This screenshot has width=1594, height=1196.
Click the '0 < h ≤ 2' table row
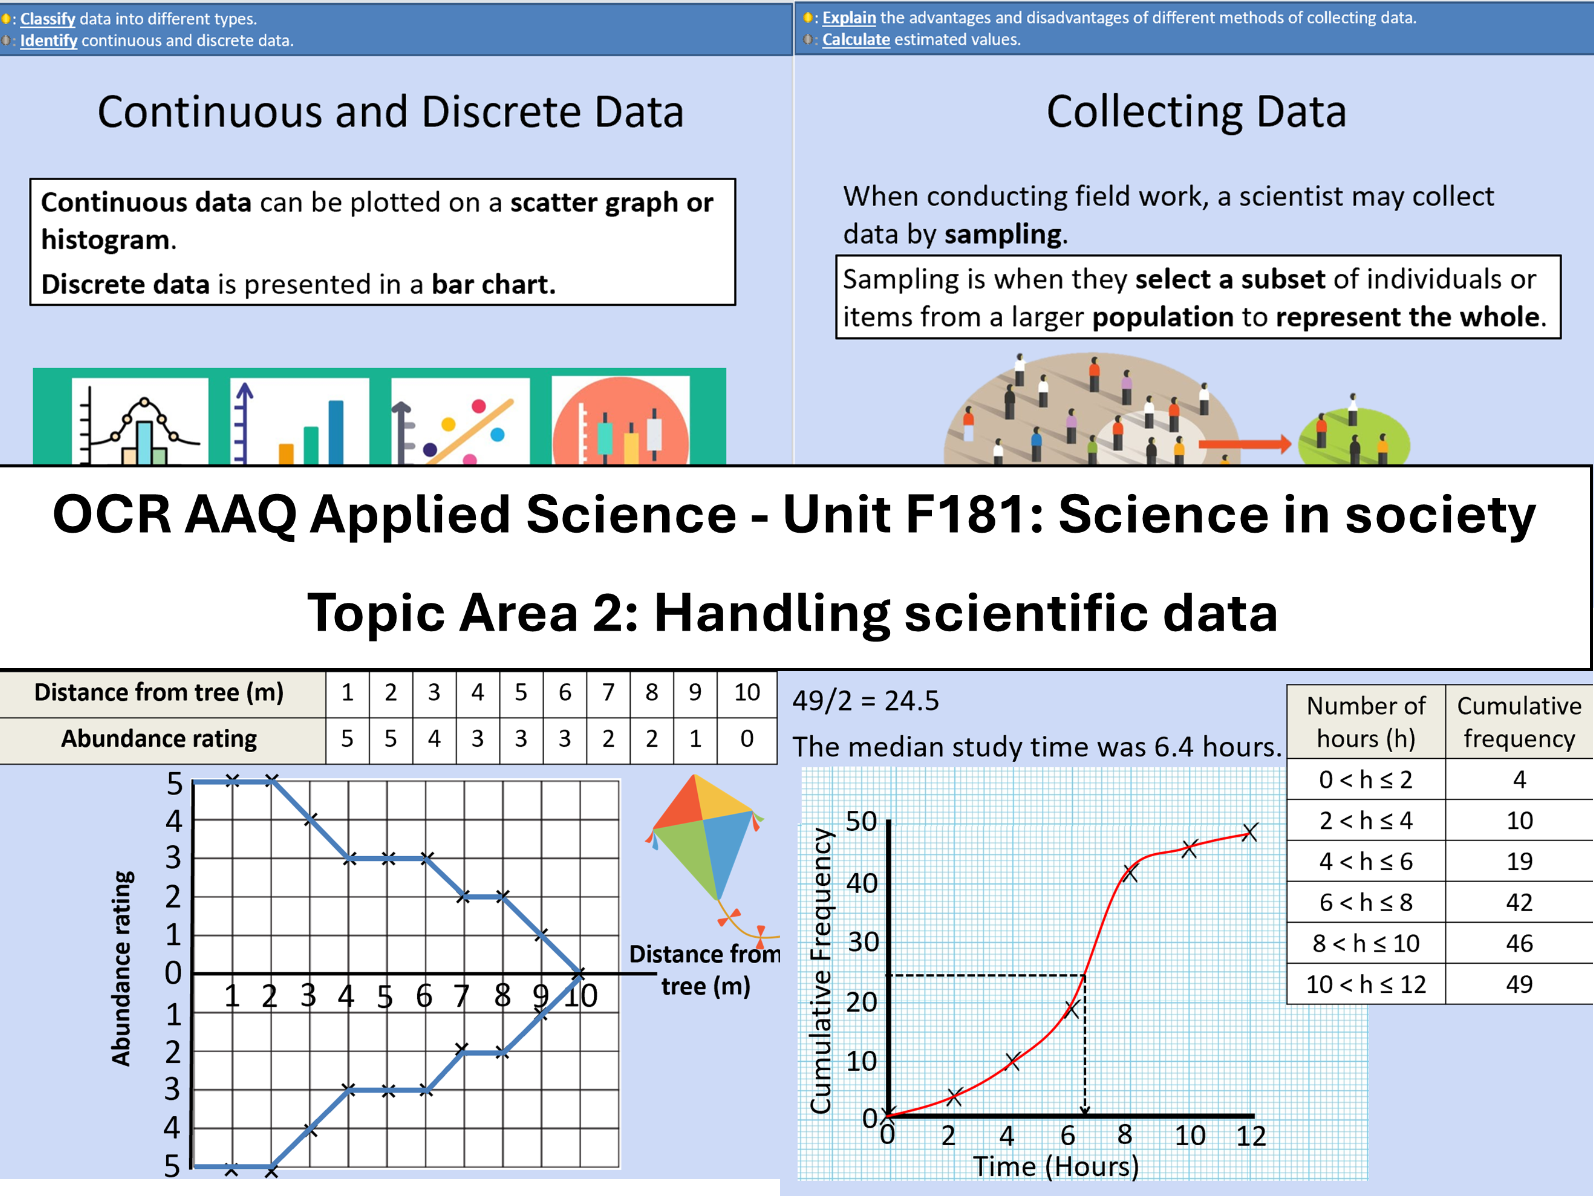click(x=1440, y=780)
